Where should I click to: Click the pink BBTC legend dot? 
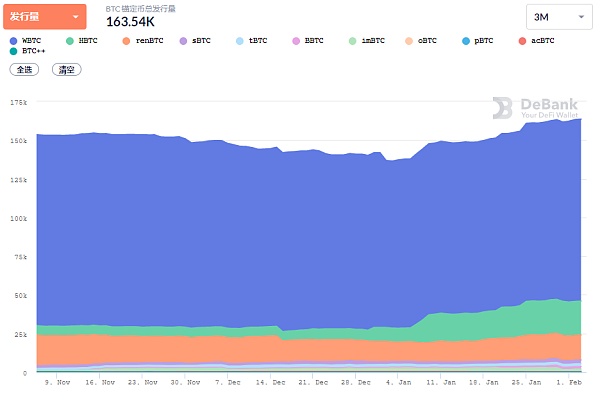[x=296, y=40]
